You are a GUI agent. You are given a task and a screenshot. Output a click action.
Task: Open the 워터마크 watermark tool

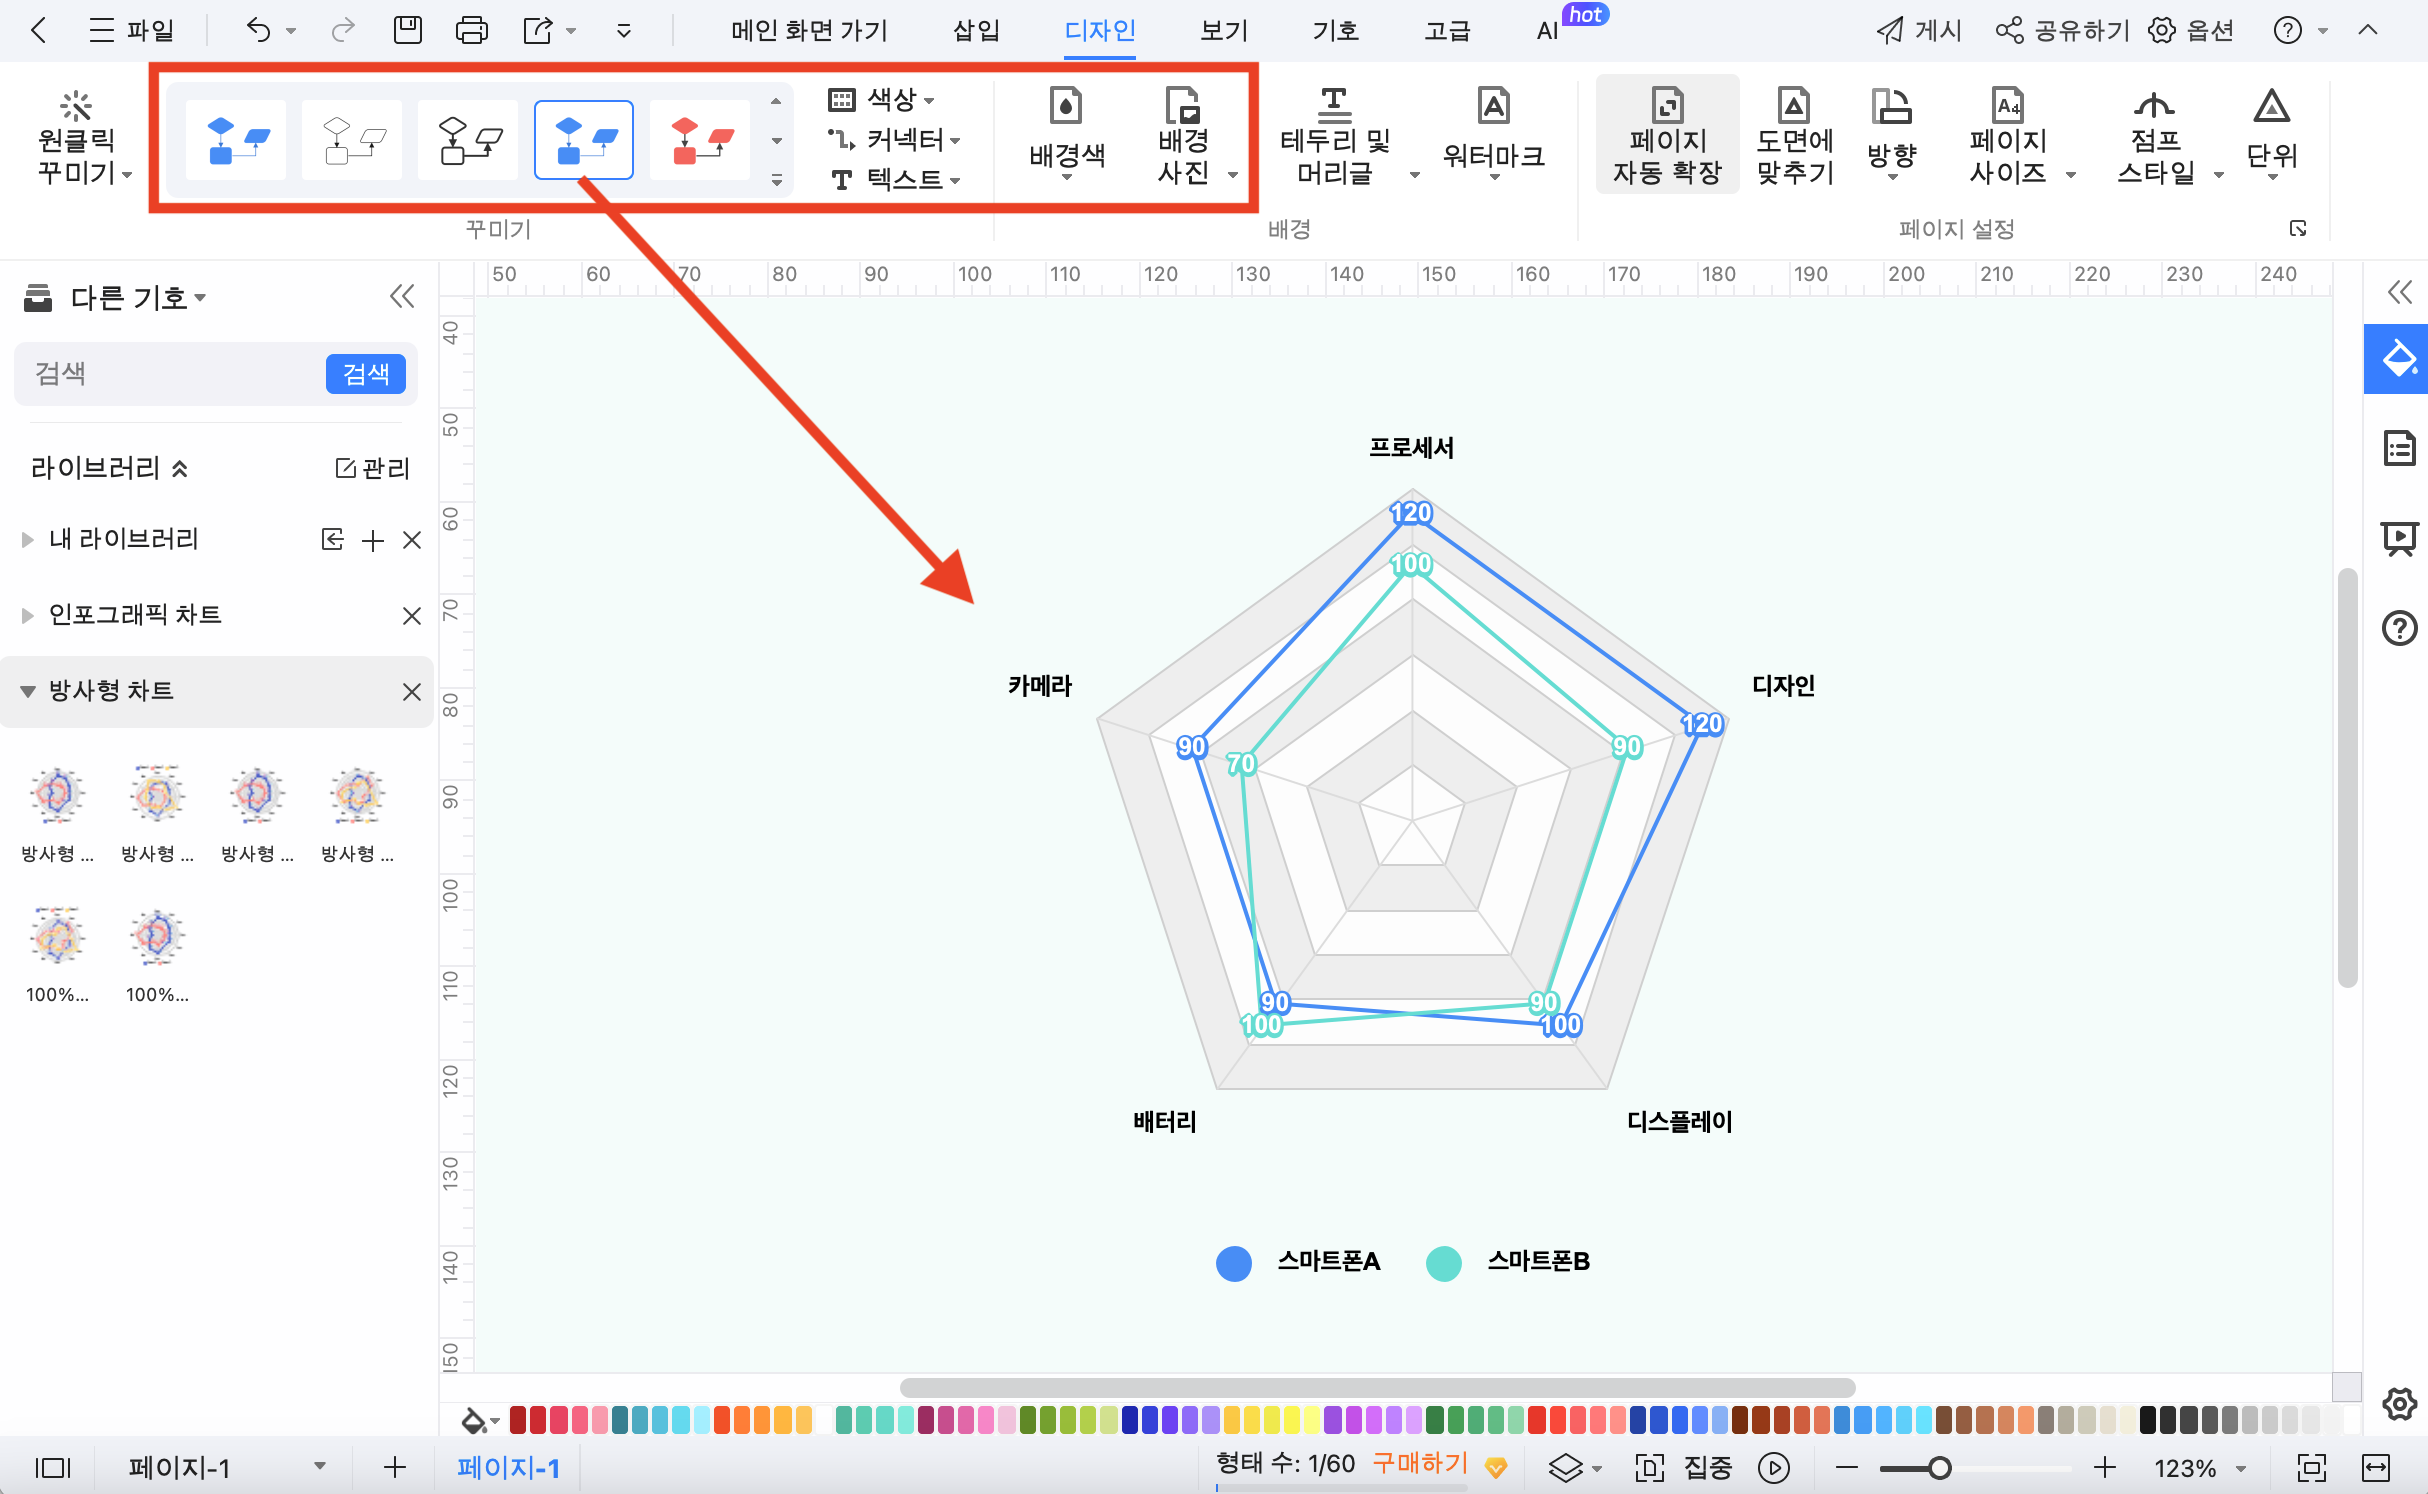coord(1494,136)
